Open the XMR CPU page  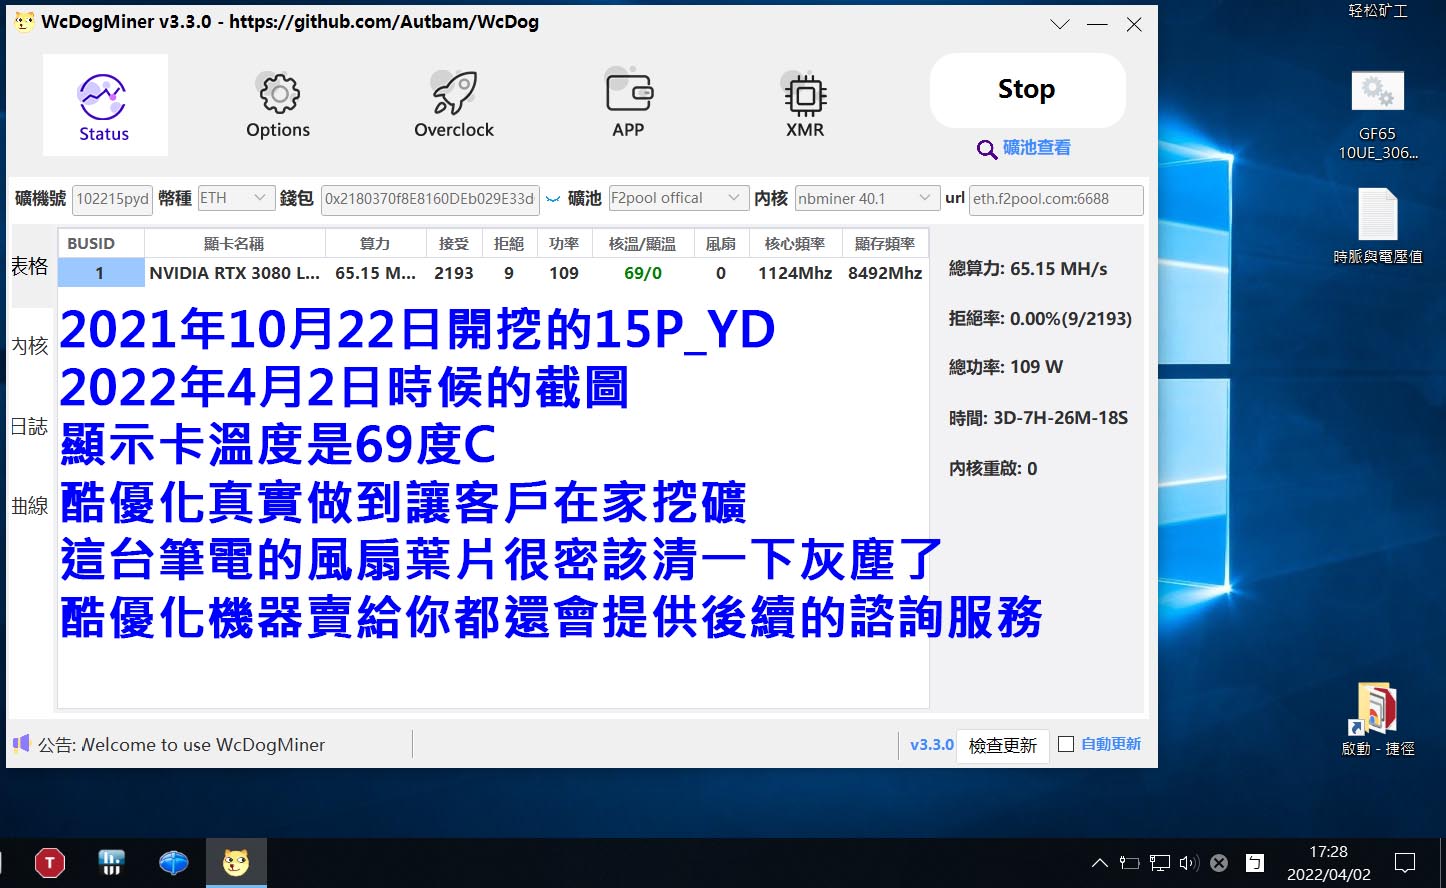point(805,105)
